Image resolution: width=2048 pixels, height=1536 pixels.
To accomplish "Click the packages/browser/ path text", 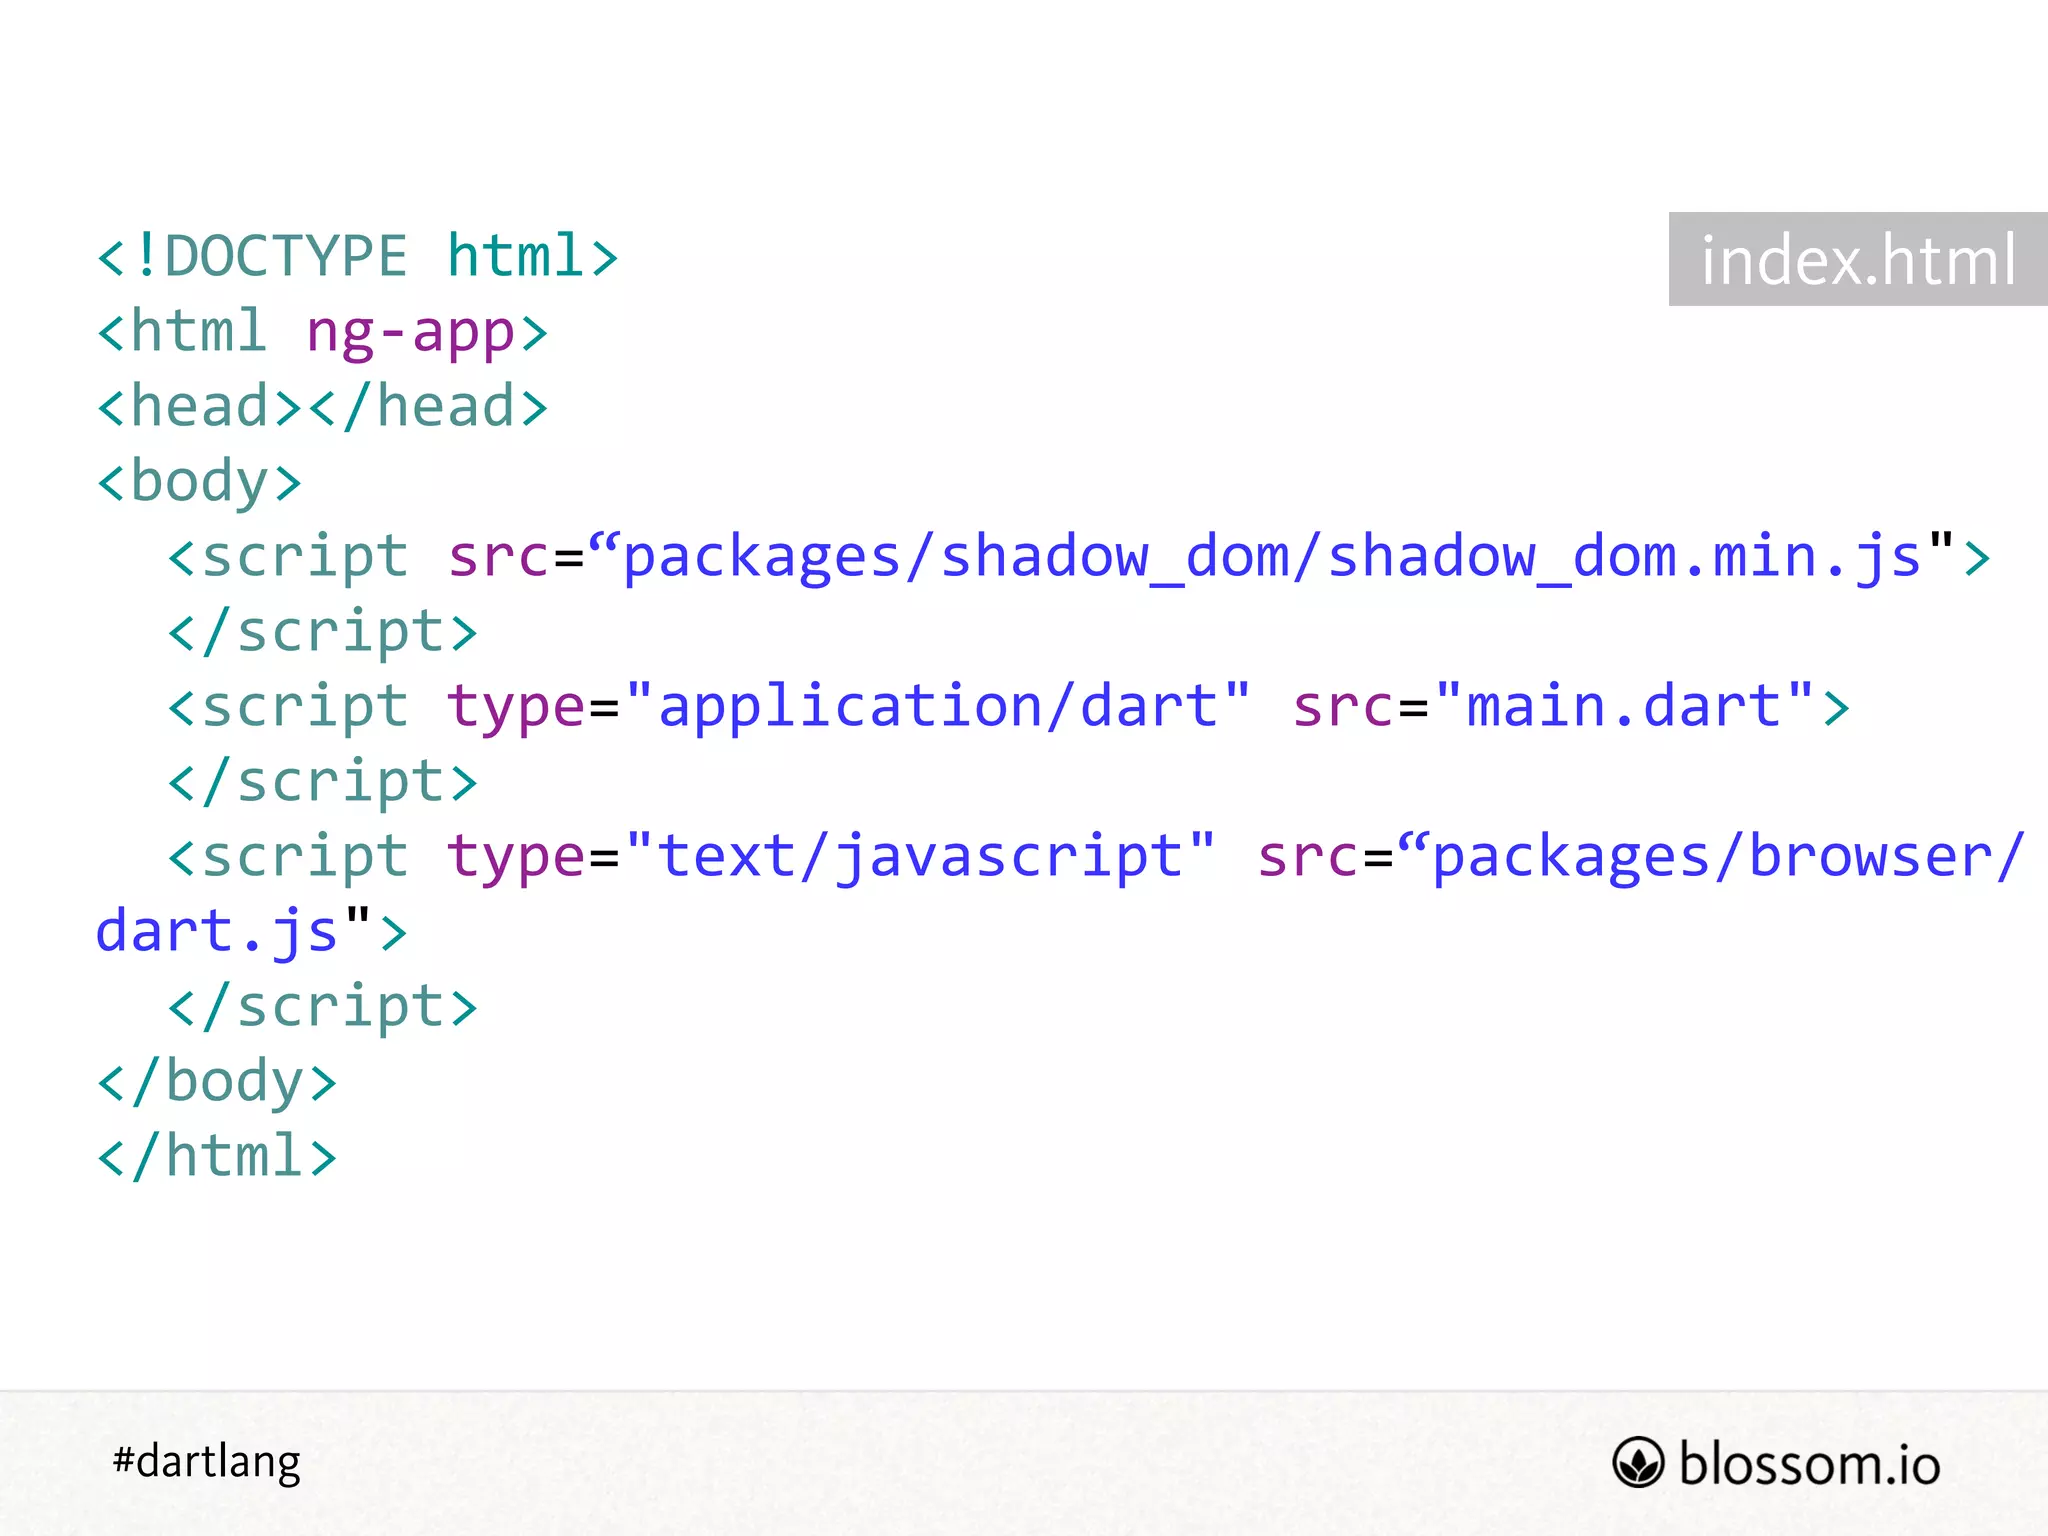I will pos(1728,856).
